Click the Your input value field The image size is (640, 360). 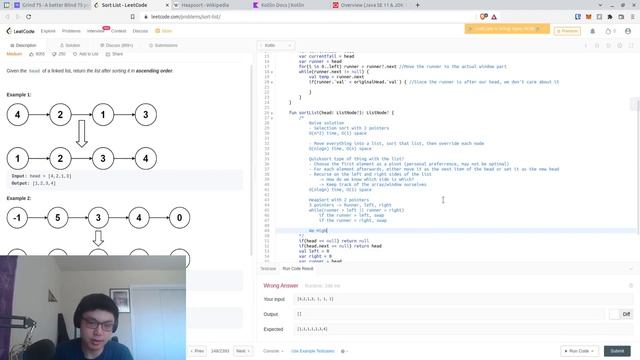[x=463, y=299]
